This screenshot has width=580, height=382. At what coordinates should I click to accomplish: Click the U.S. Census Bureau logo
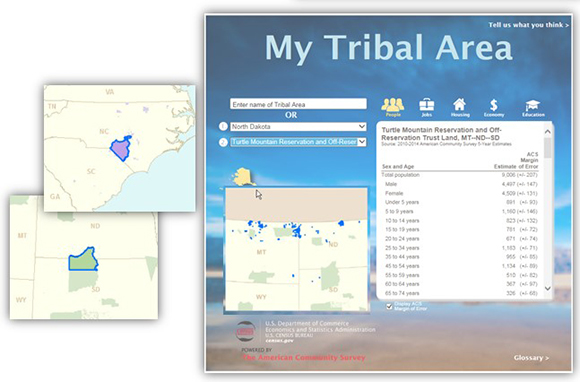coord(246,332)
